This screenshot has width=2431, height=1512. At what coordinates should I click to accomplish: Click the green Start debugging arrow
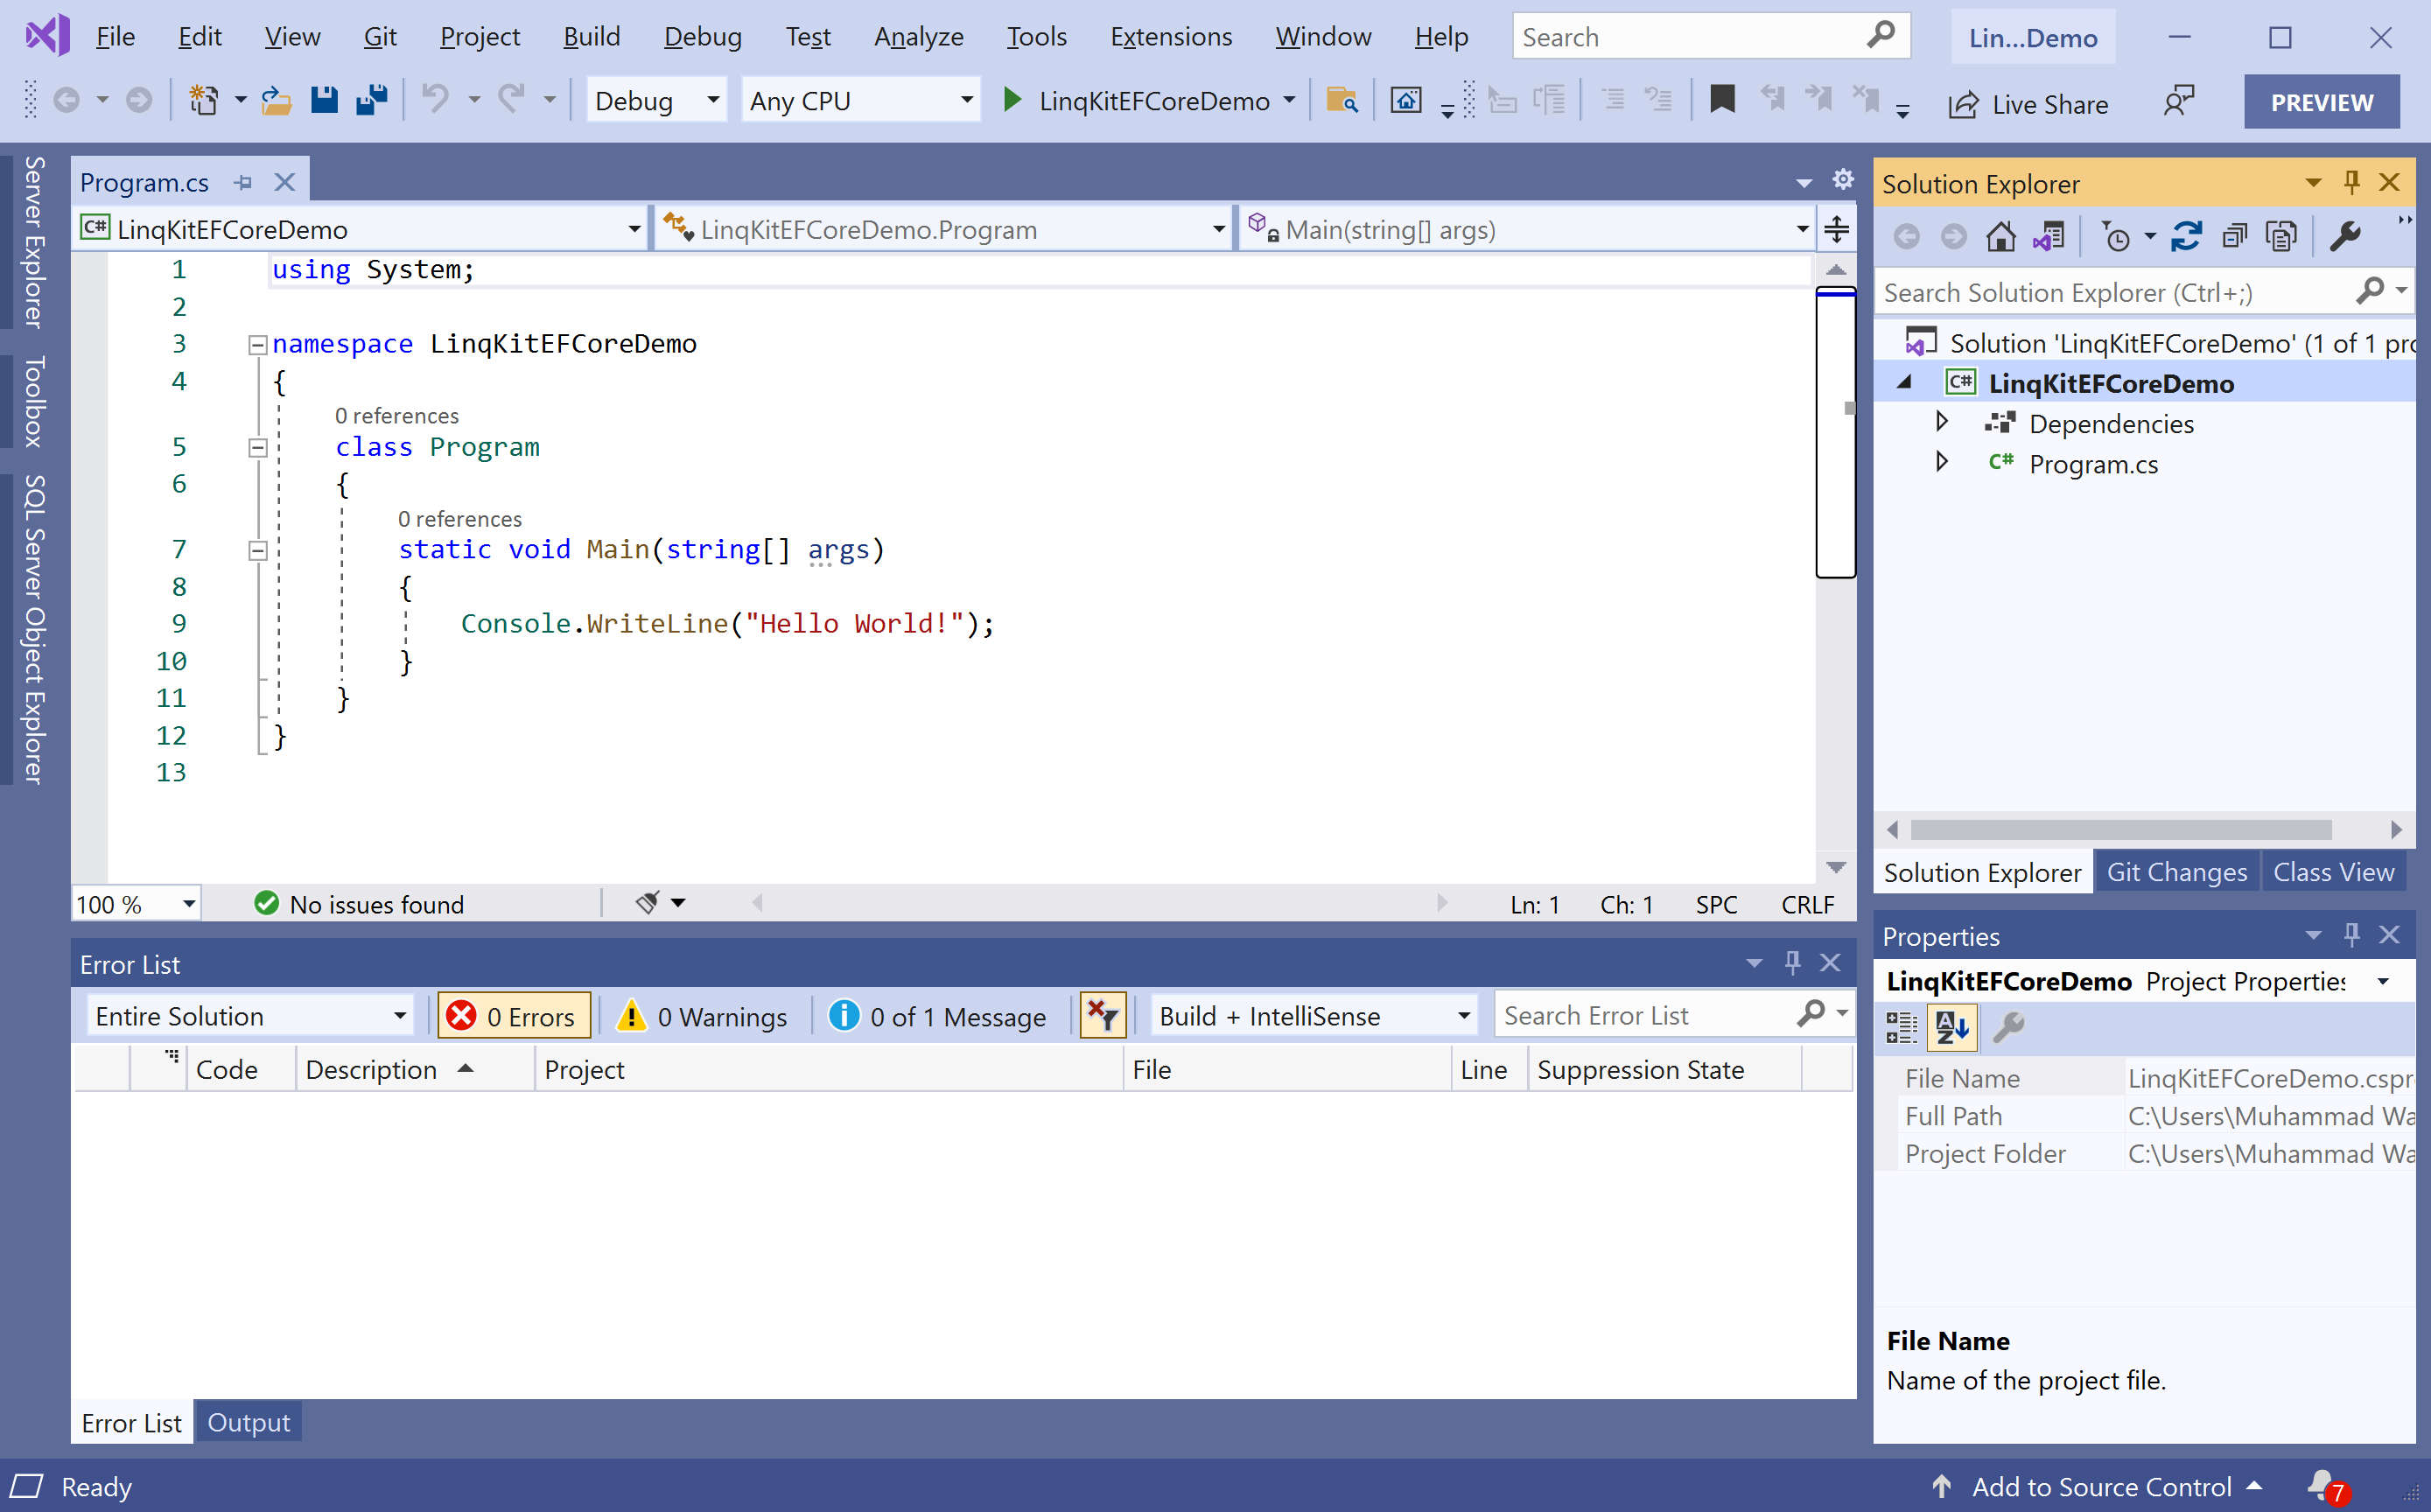pos(1012,100)
